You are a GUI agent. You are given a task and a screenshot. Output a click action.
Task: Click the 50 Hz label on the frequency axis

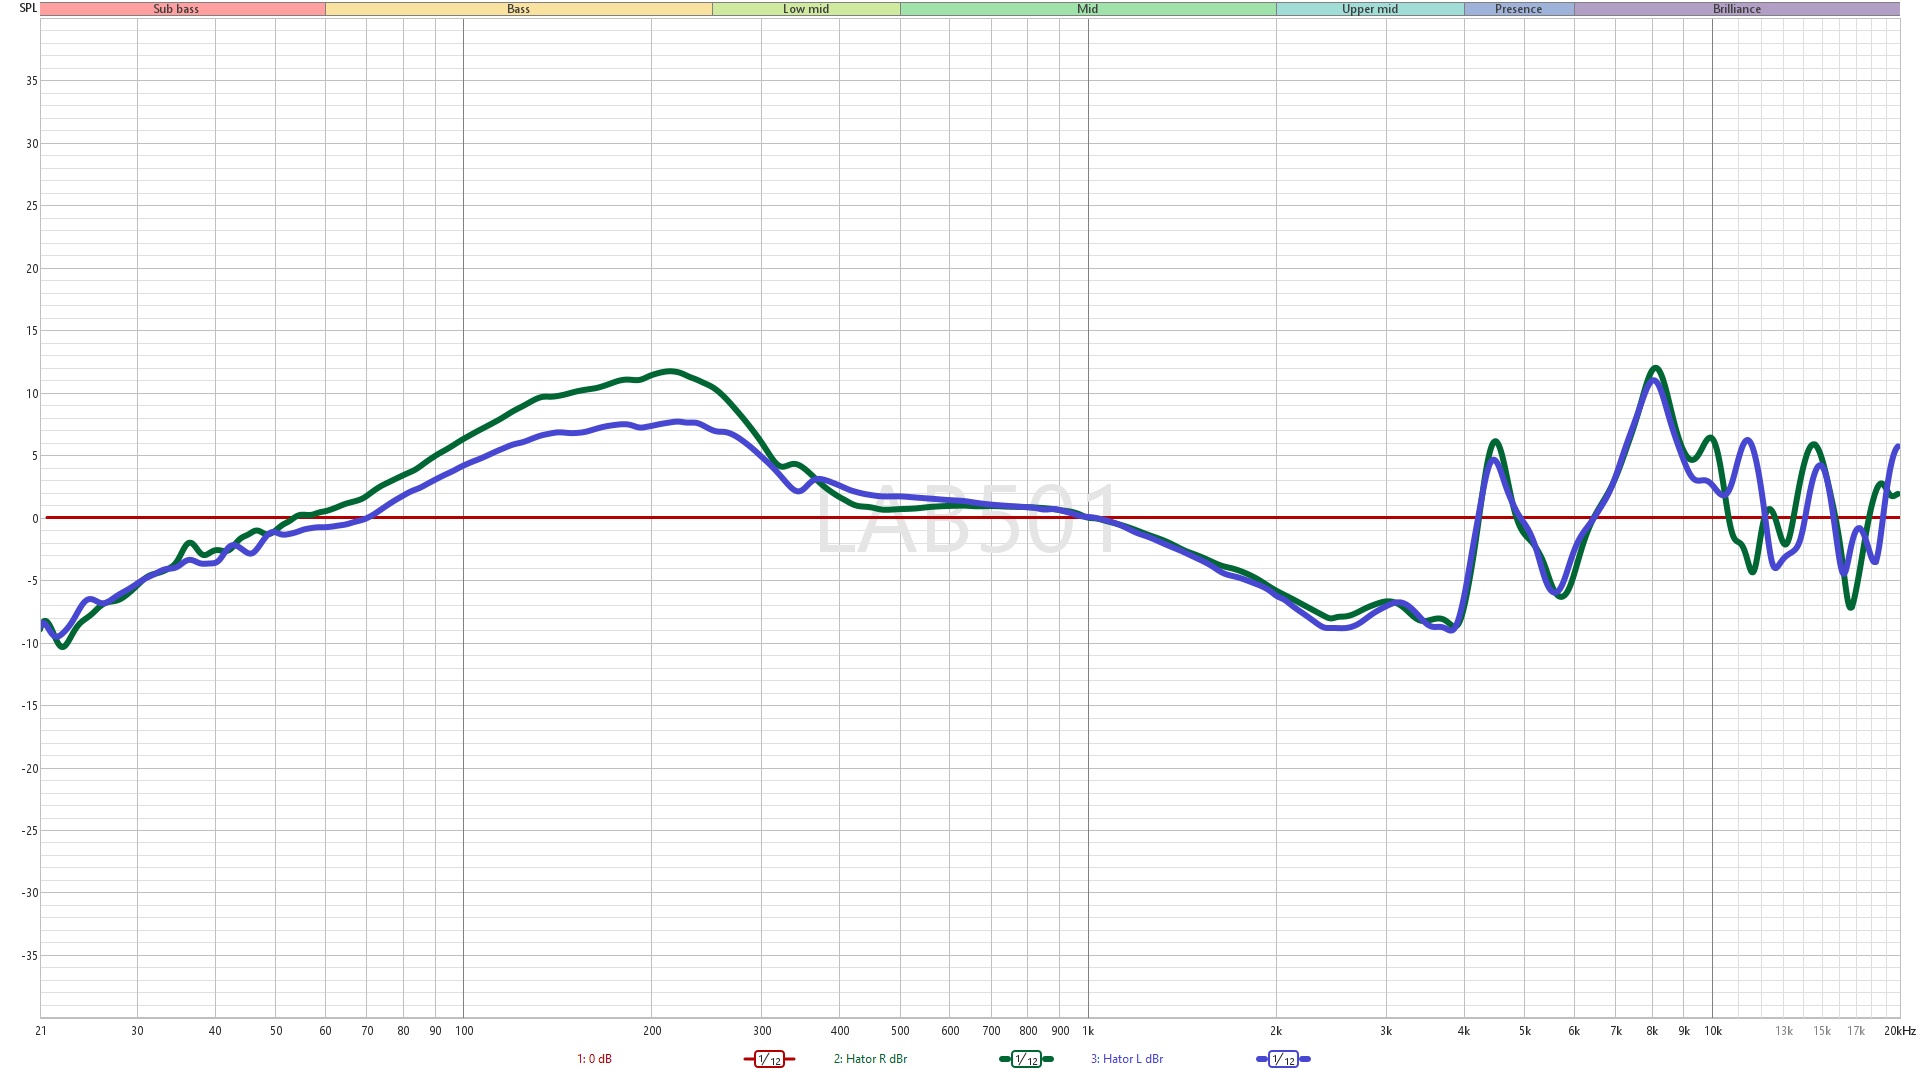tap(276, 1031)
